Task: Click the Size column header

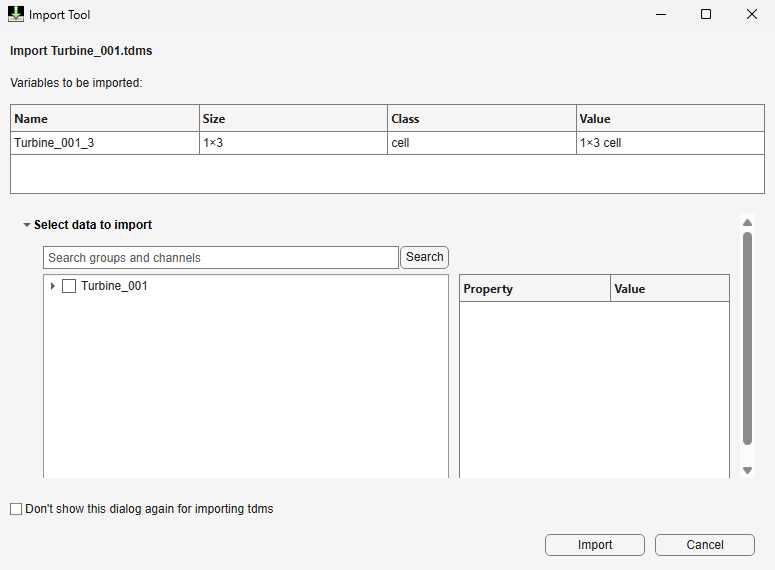Action: coord(294,119)
